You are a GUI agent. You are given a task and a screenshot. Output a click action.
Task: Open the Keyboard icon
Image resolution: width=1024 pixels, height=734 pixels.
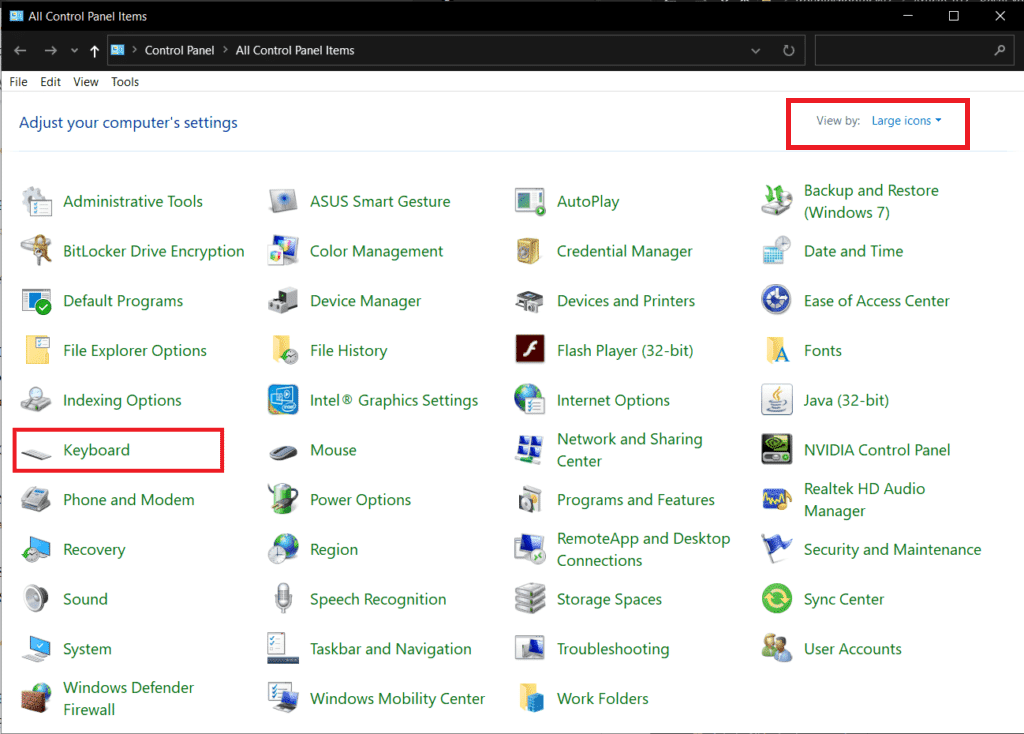point(37,452)
